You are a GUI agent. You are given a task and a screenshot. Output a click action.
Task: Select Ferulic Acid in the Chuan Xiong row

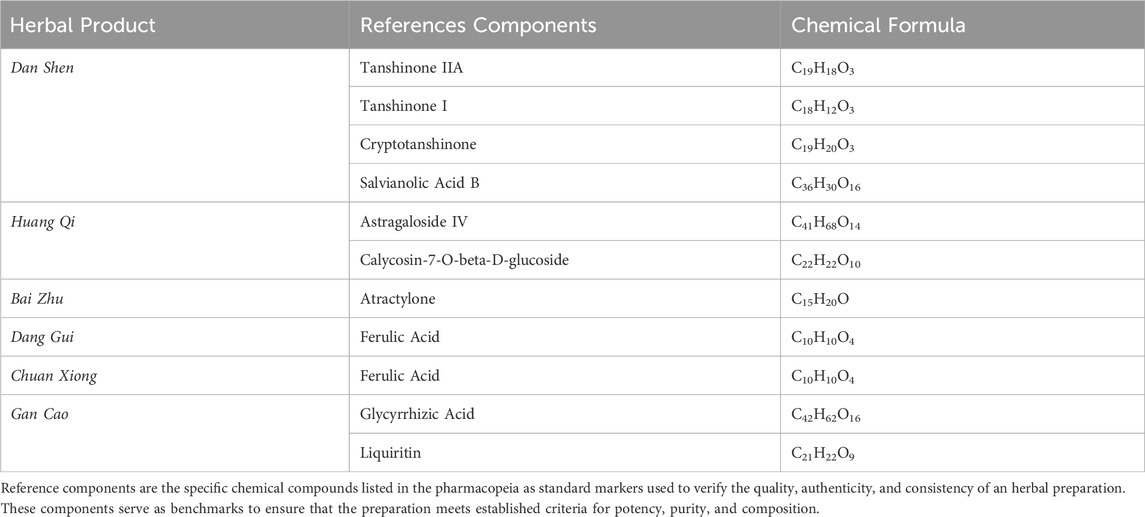coord(397,376)
